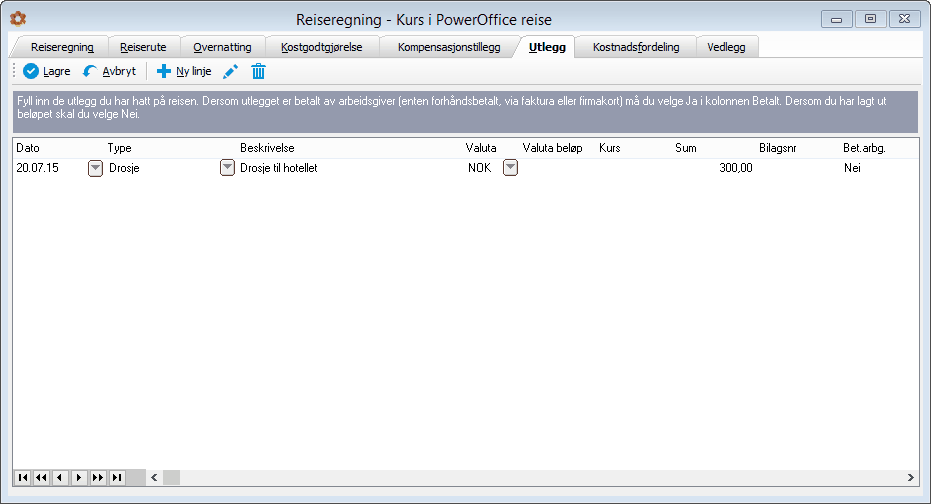Screen dimensions: 931x504
Task: Click the NOK currency cell
Action: pyautogui.click(x=479, y=168)
